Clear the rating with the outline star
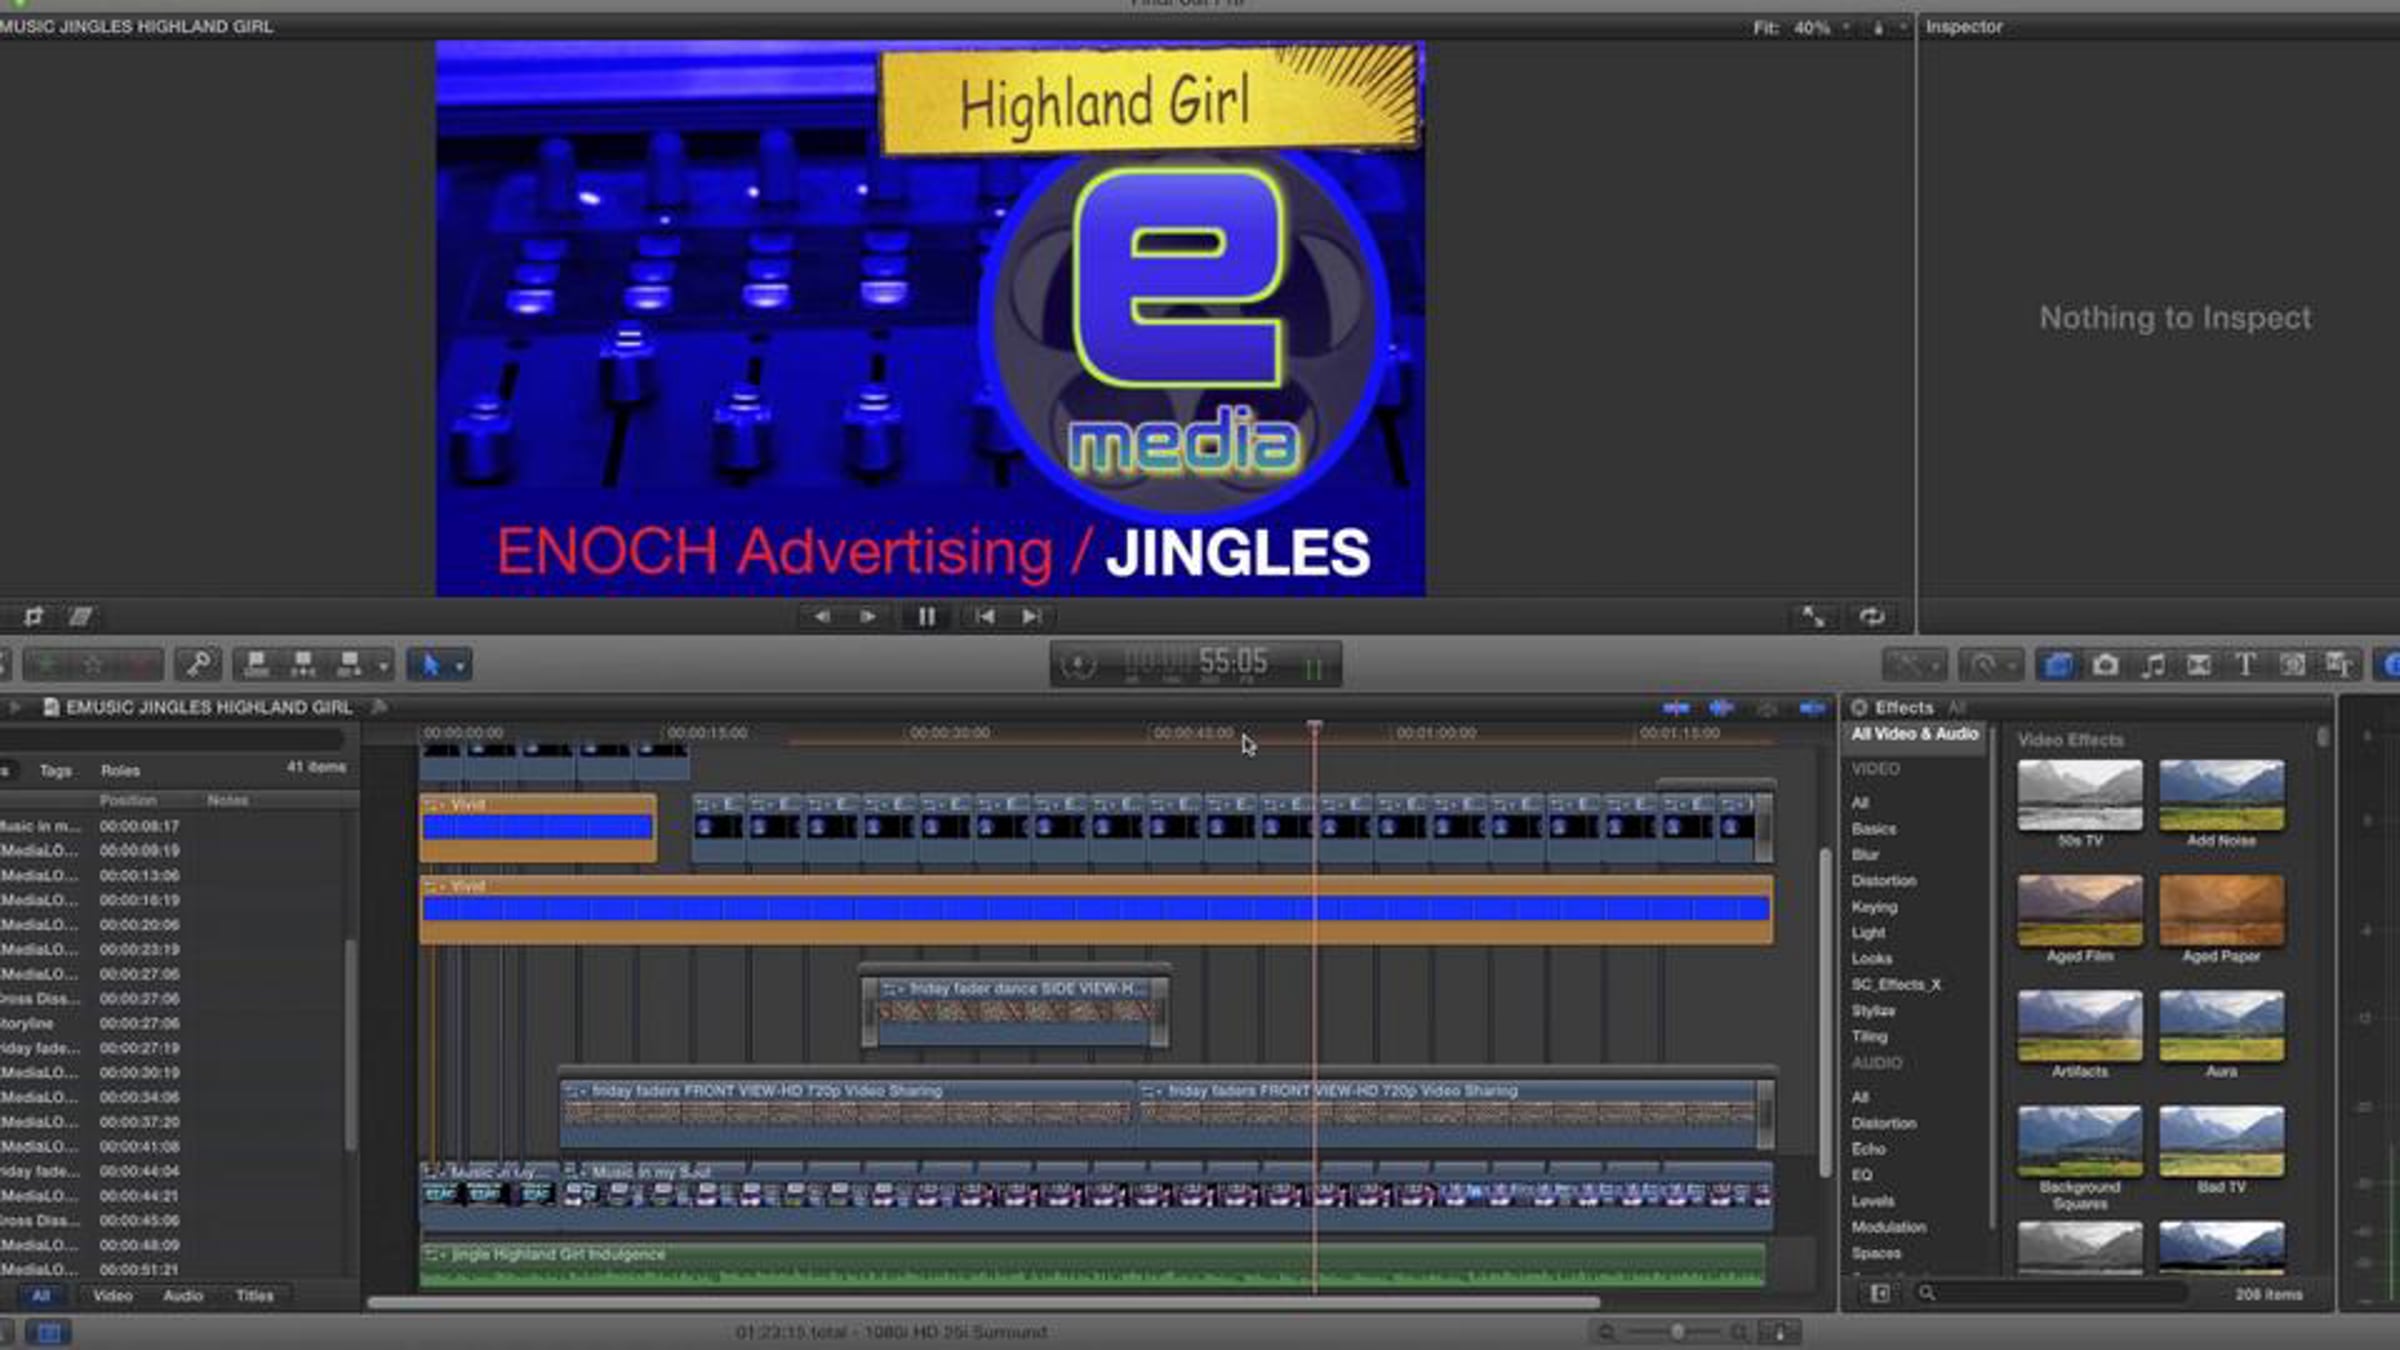This screenshot has height=1350, width=2400. (x=92, y=664)
